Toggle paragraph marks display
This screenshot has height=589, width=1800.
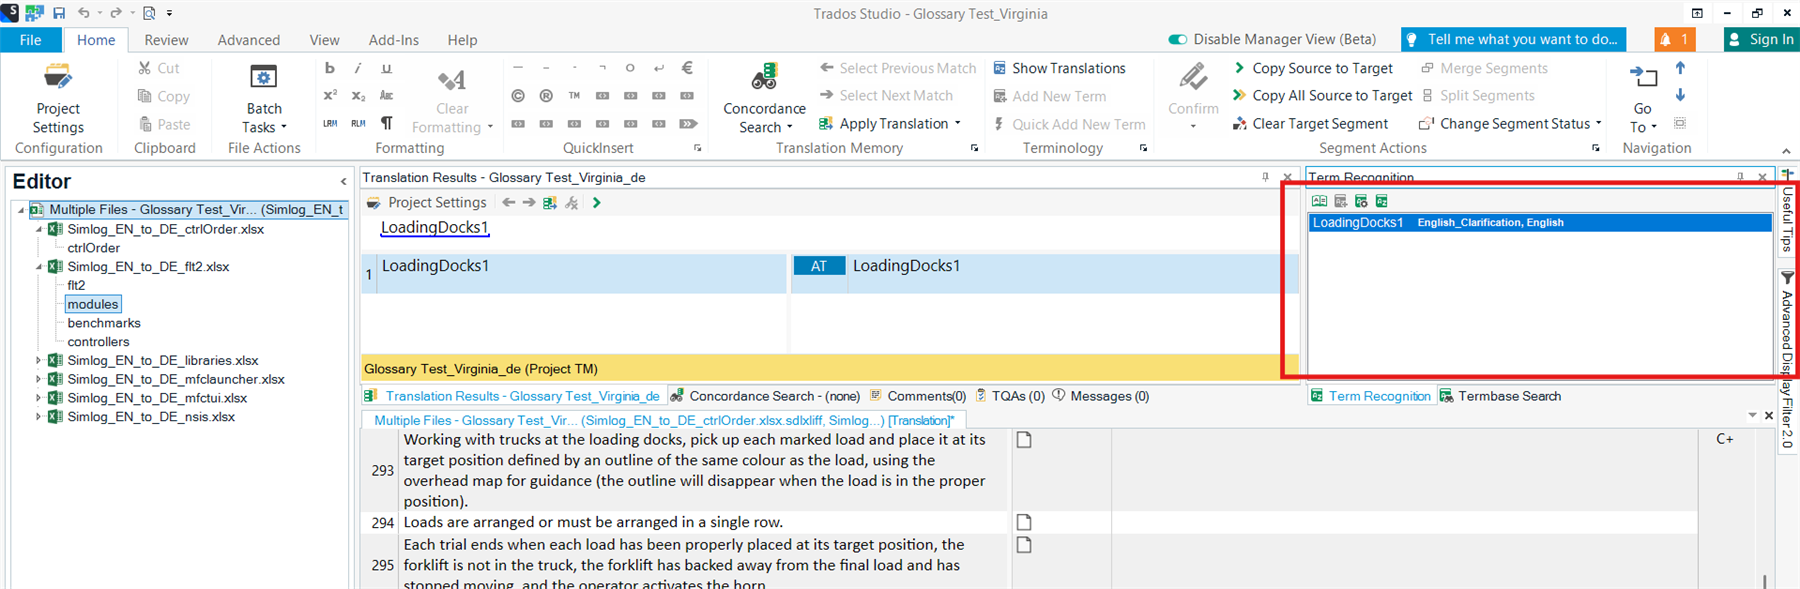tap(386, 124)
